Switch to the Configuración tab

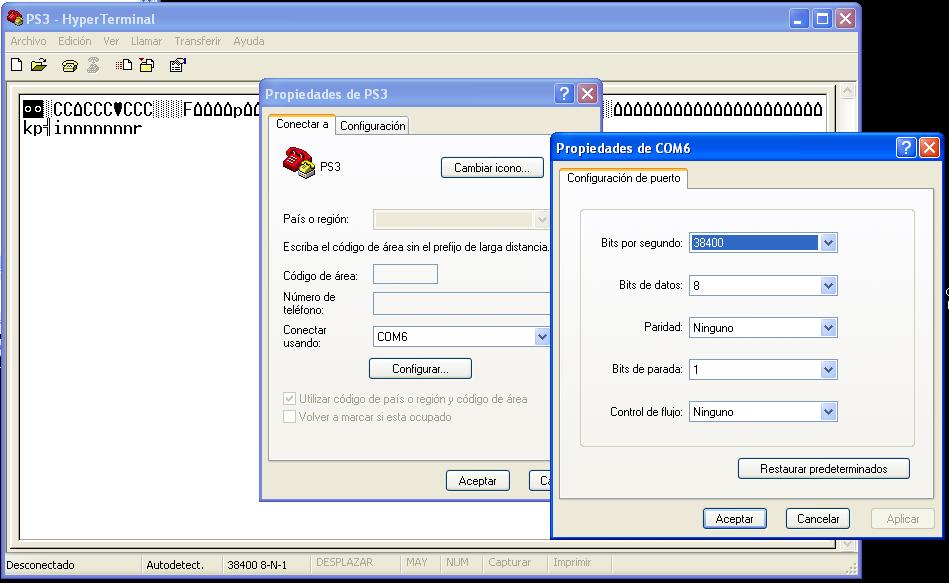tap(372, 126)
